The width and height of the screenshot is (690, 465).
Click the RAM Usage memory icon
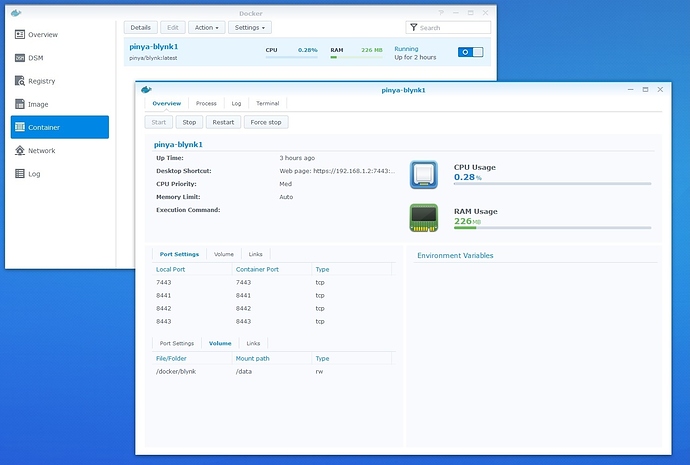(424, 218)
